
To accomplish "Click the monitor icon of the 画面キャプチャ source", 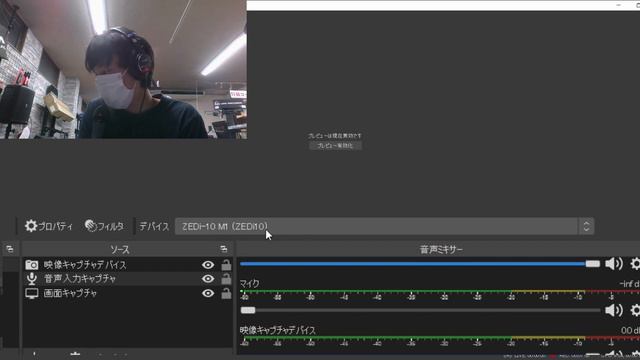I will point(31,293).
